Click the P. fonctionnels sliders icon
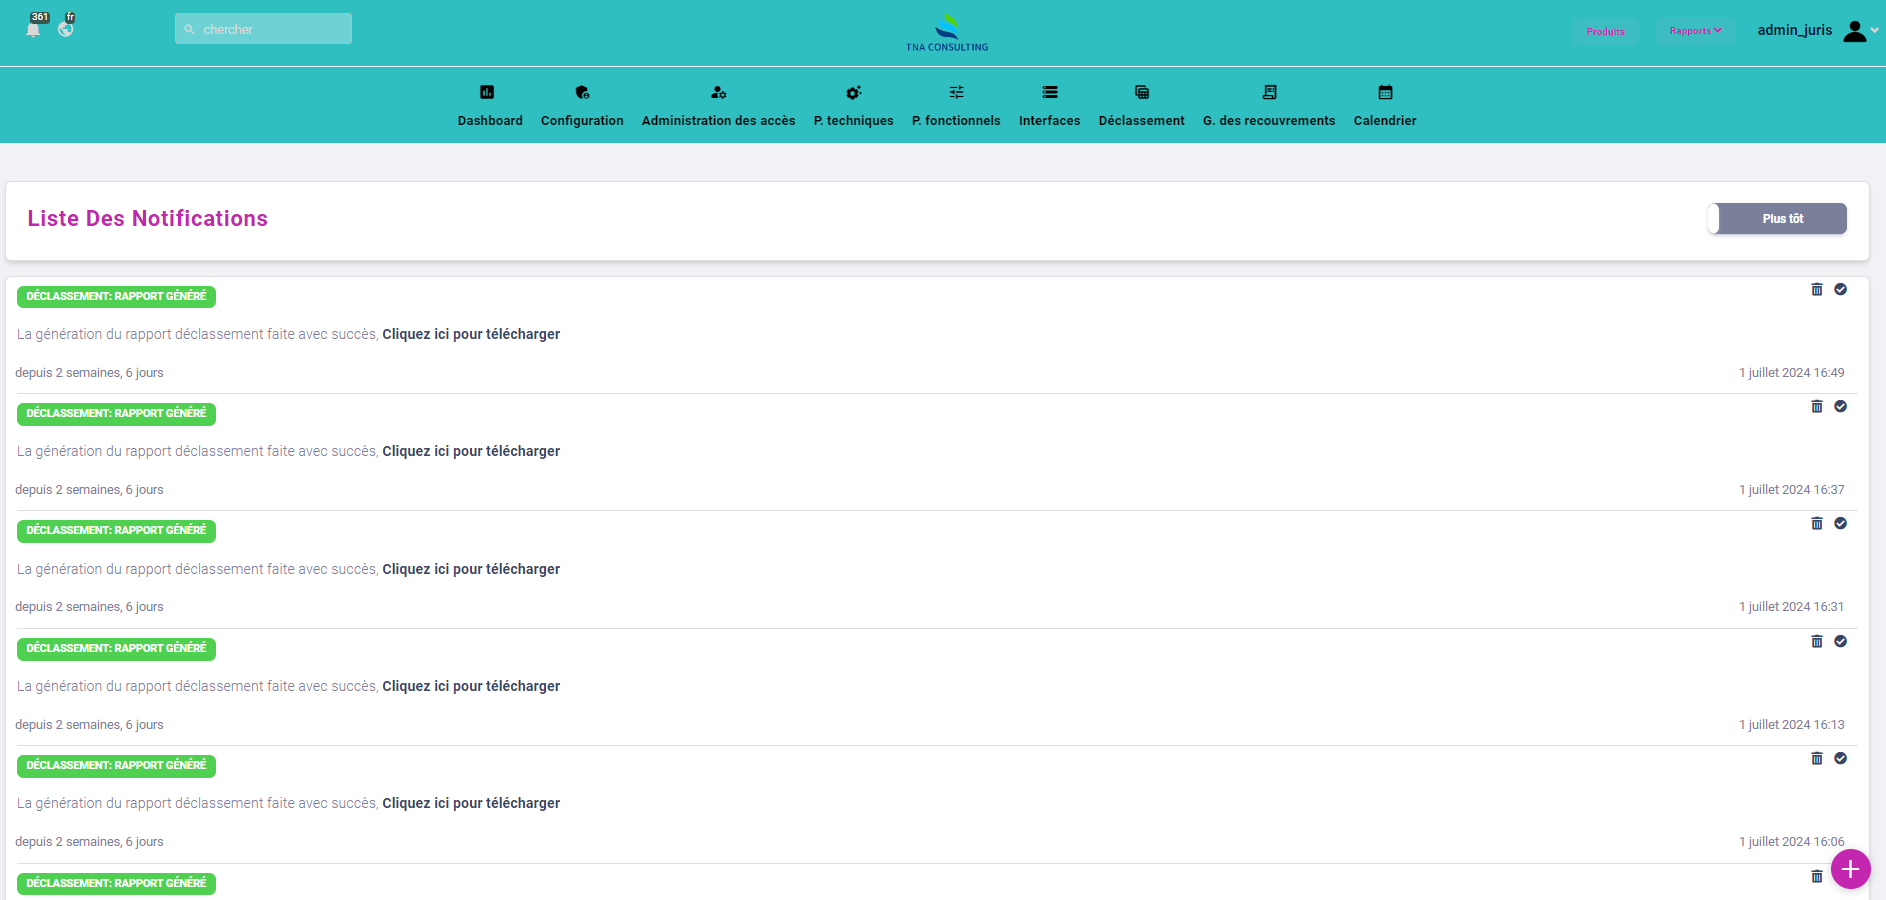This screenshot has height=900, width=1886. [x=956, y=92]
